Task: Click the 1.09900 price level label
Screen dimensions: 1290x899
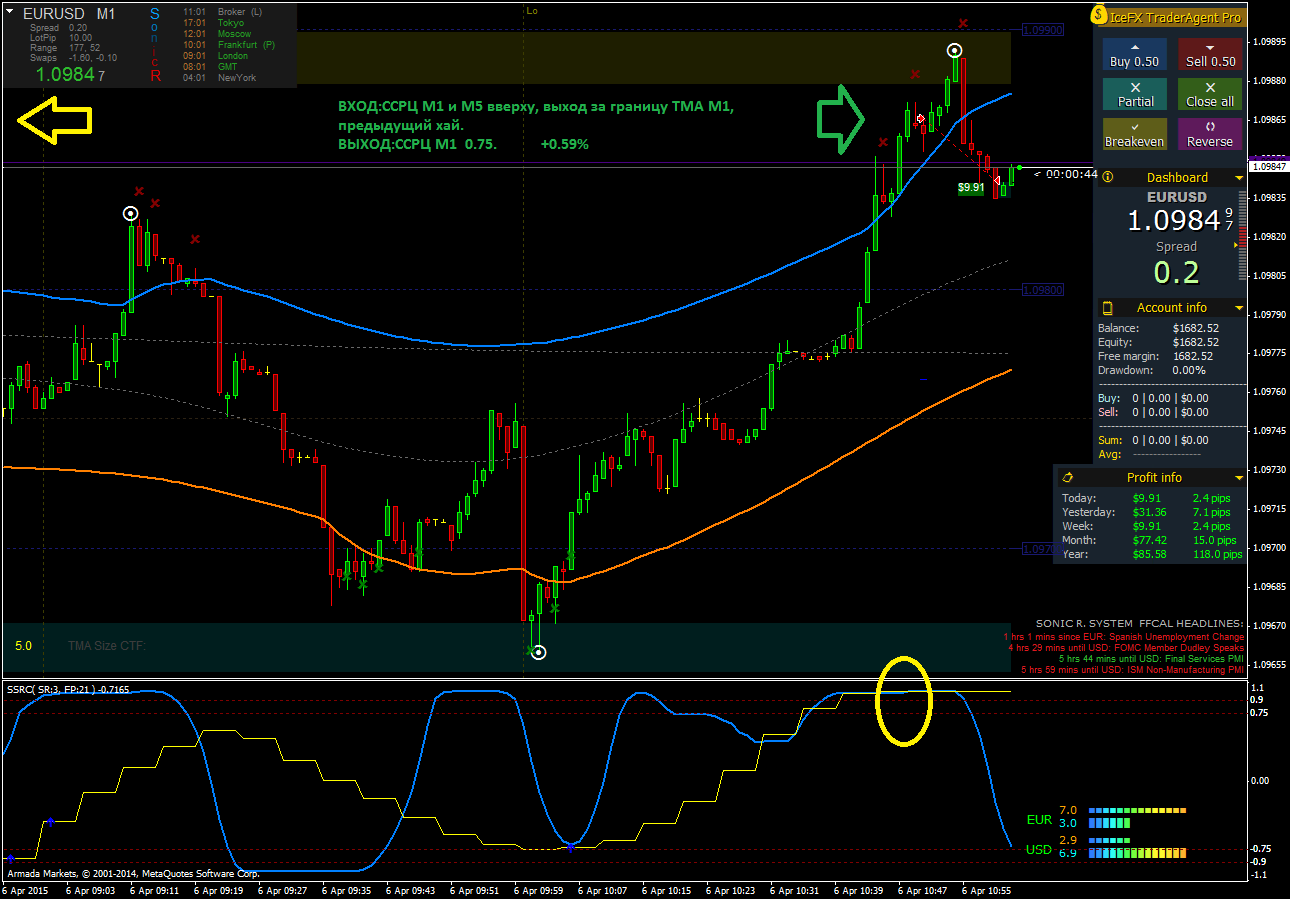Action: click(1042, 31)
